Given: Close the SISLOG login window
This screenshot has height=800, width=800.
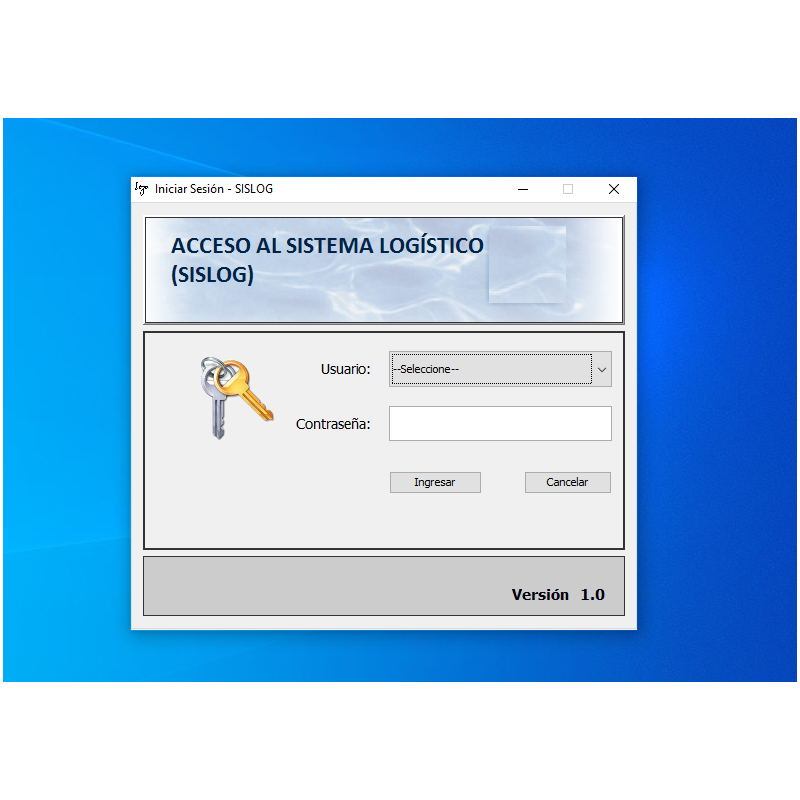Looking at the screenshot, I should (x=614, y=189).
